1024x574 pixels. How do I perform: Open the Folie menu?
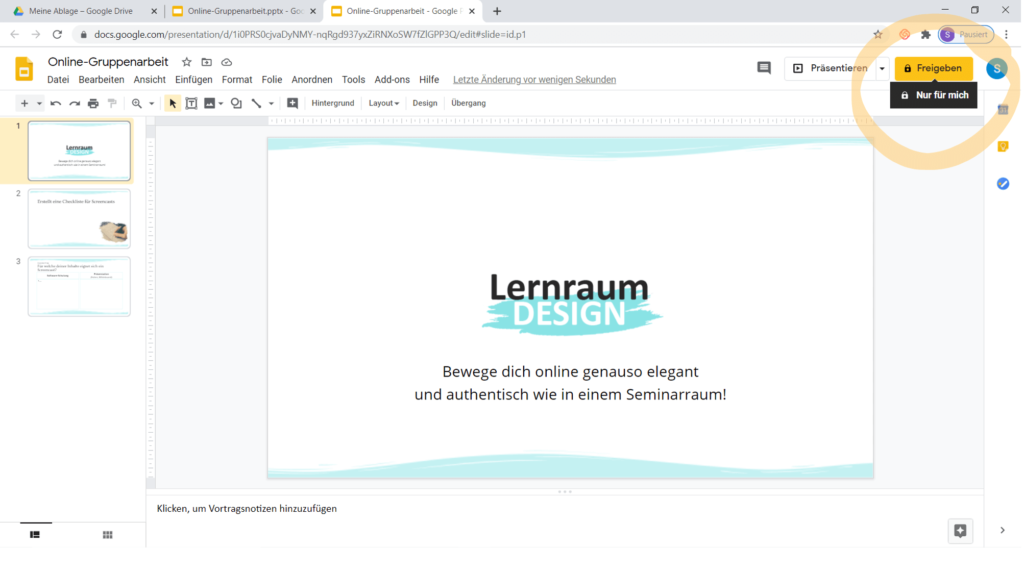pyautogui.click(x=272, y=80)
